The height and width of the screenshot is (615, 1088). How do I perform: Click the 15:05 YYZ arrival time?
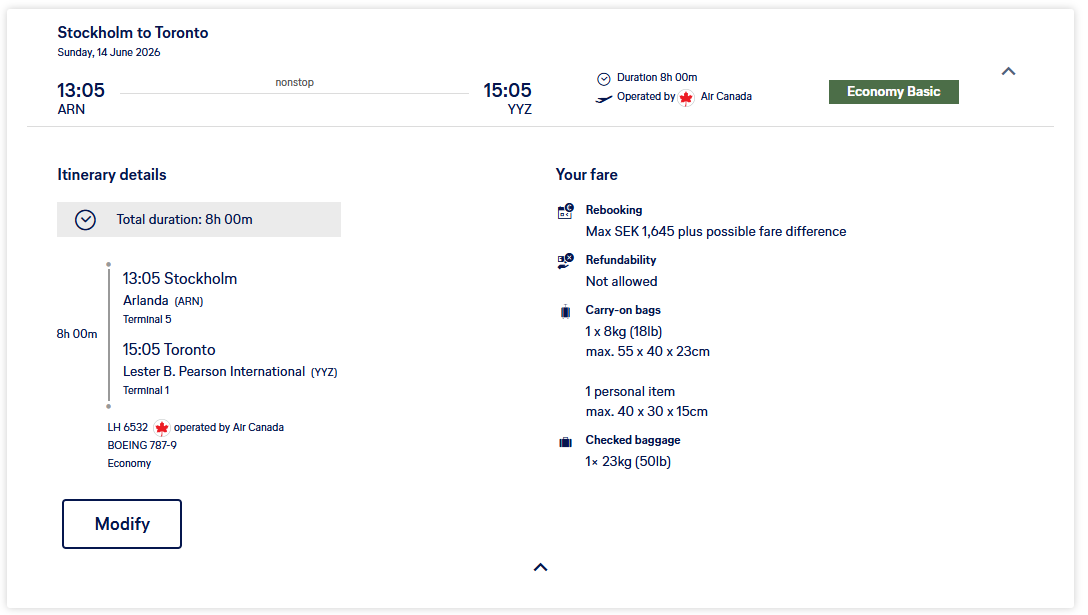pyautogui.click(x=507, y=91)
